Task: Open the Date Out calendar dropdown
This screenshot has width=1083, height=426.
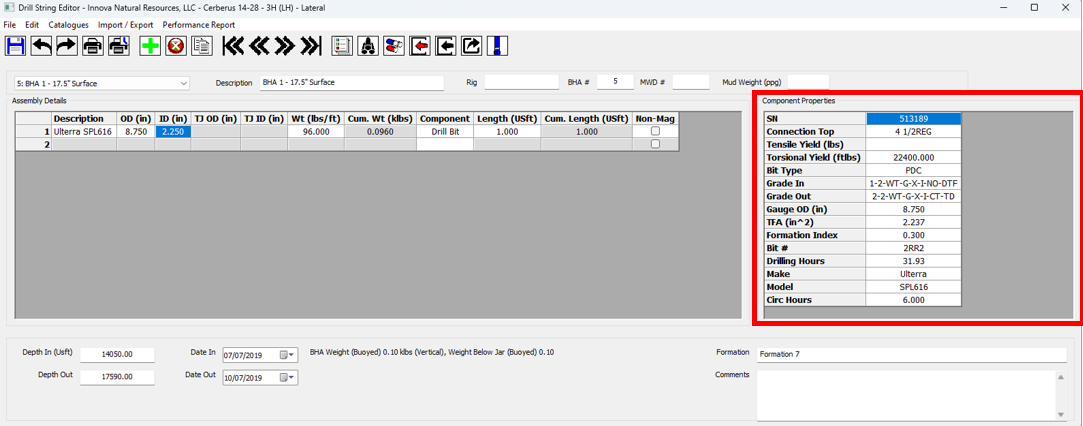Action: (x=287, y=377)
